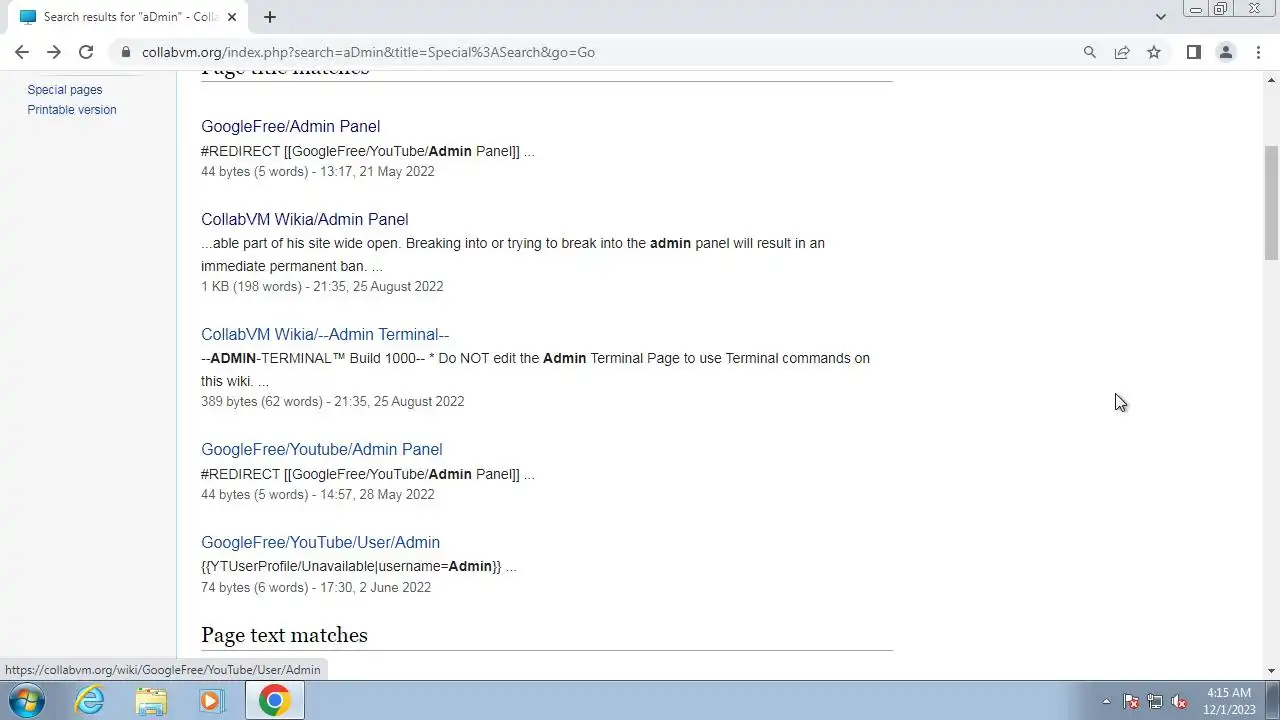Open the GoogleFree/Admin Panel result
The image size is (1280, 720).
click(290, 126)
